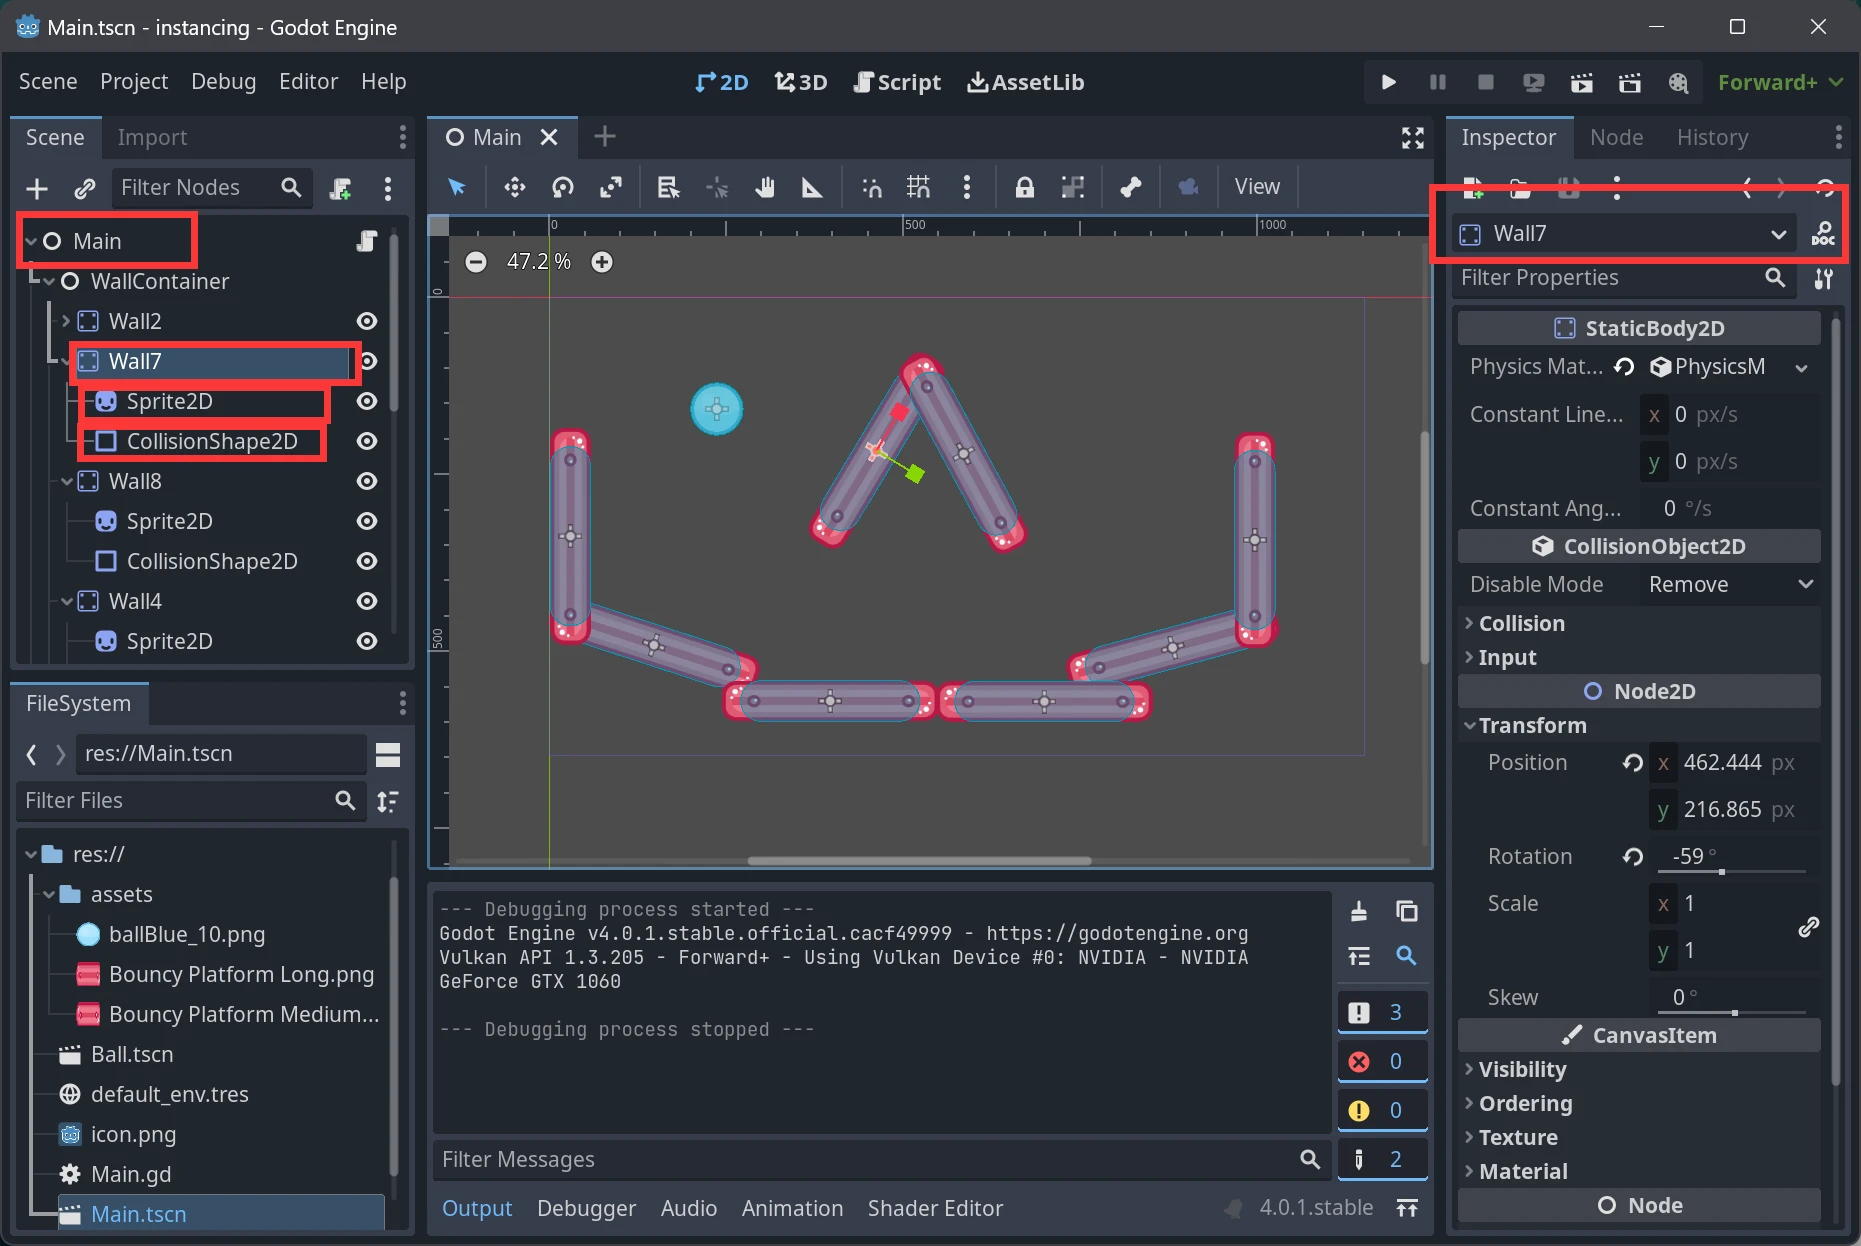Select the Rotate tool
The image size is (1861, 1246).
point(562,187)
